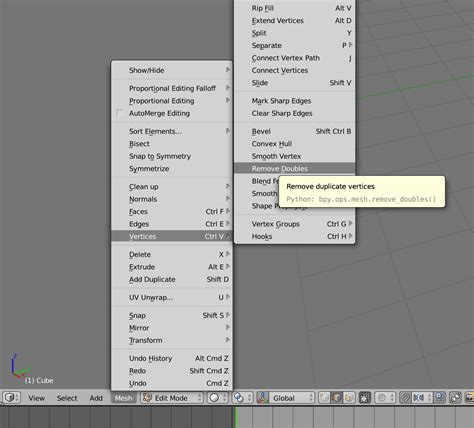Choose Split in the Vertices submenu
The image size is (474, 428).
[x=295, y=33]
